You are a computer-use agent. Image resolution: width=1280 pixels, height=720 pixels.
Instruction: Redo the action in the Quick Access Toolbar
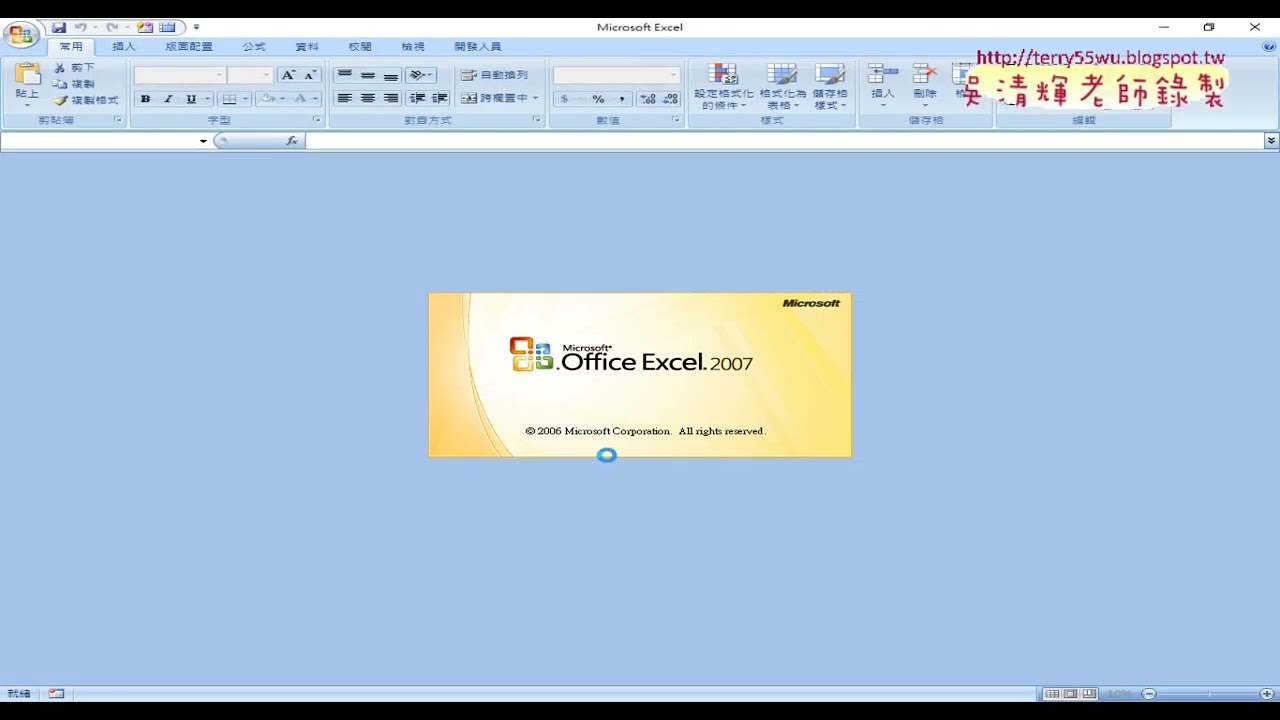112,27
